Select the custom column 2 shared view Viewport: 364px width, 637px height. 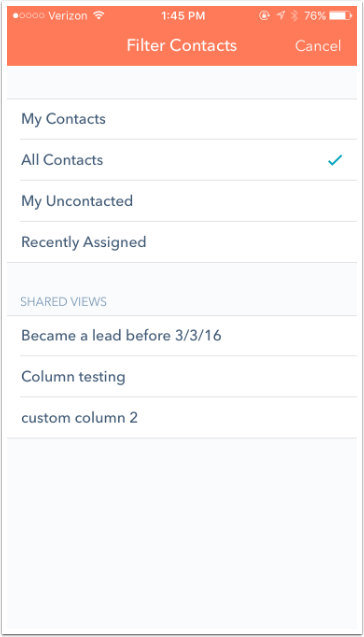coord(182,418)
